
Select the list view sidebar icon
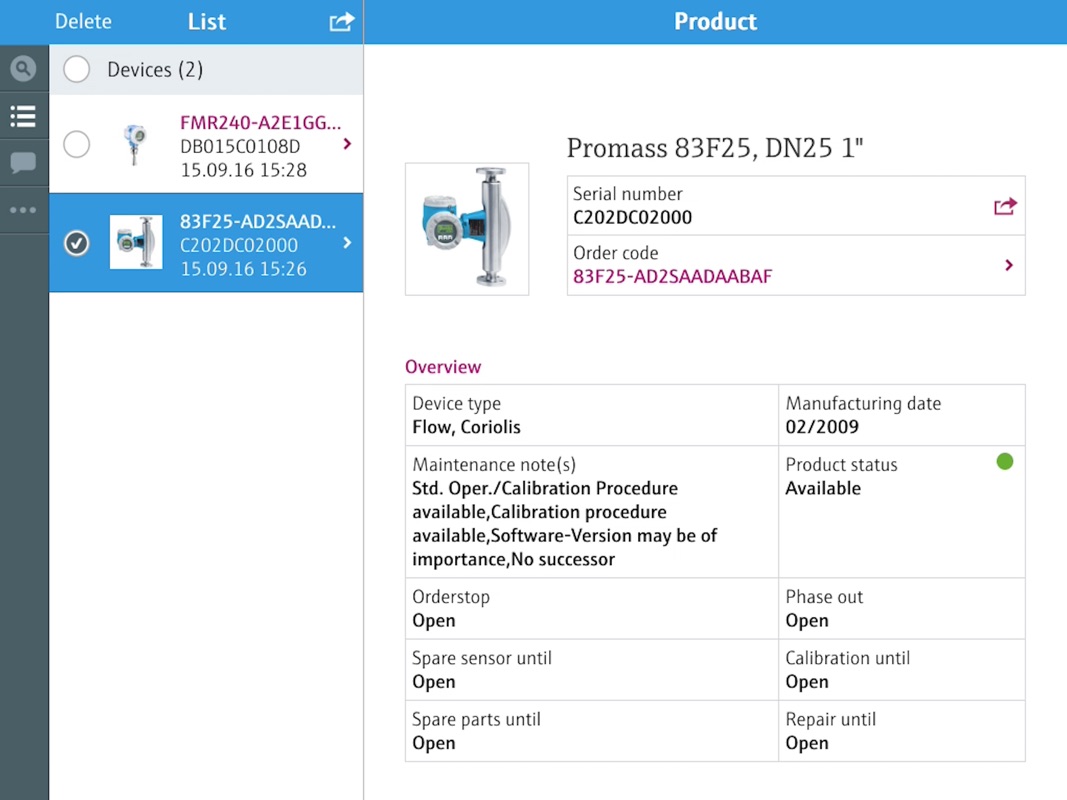23,116
